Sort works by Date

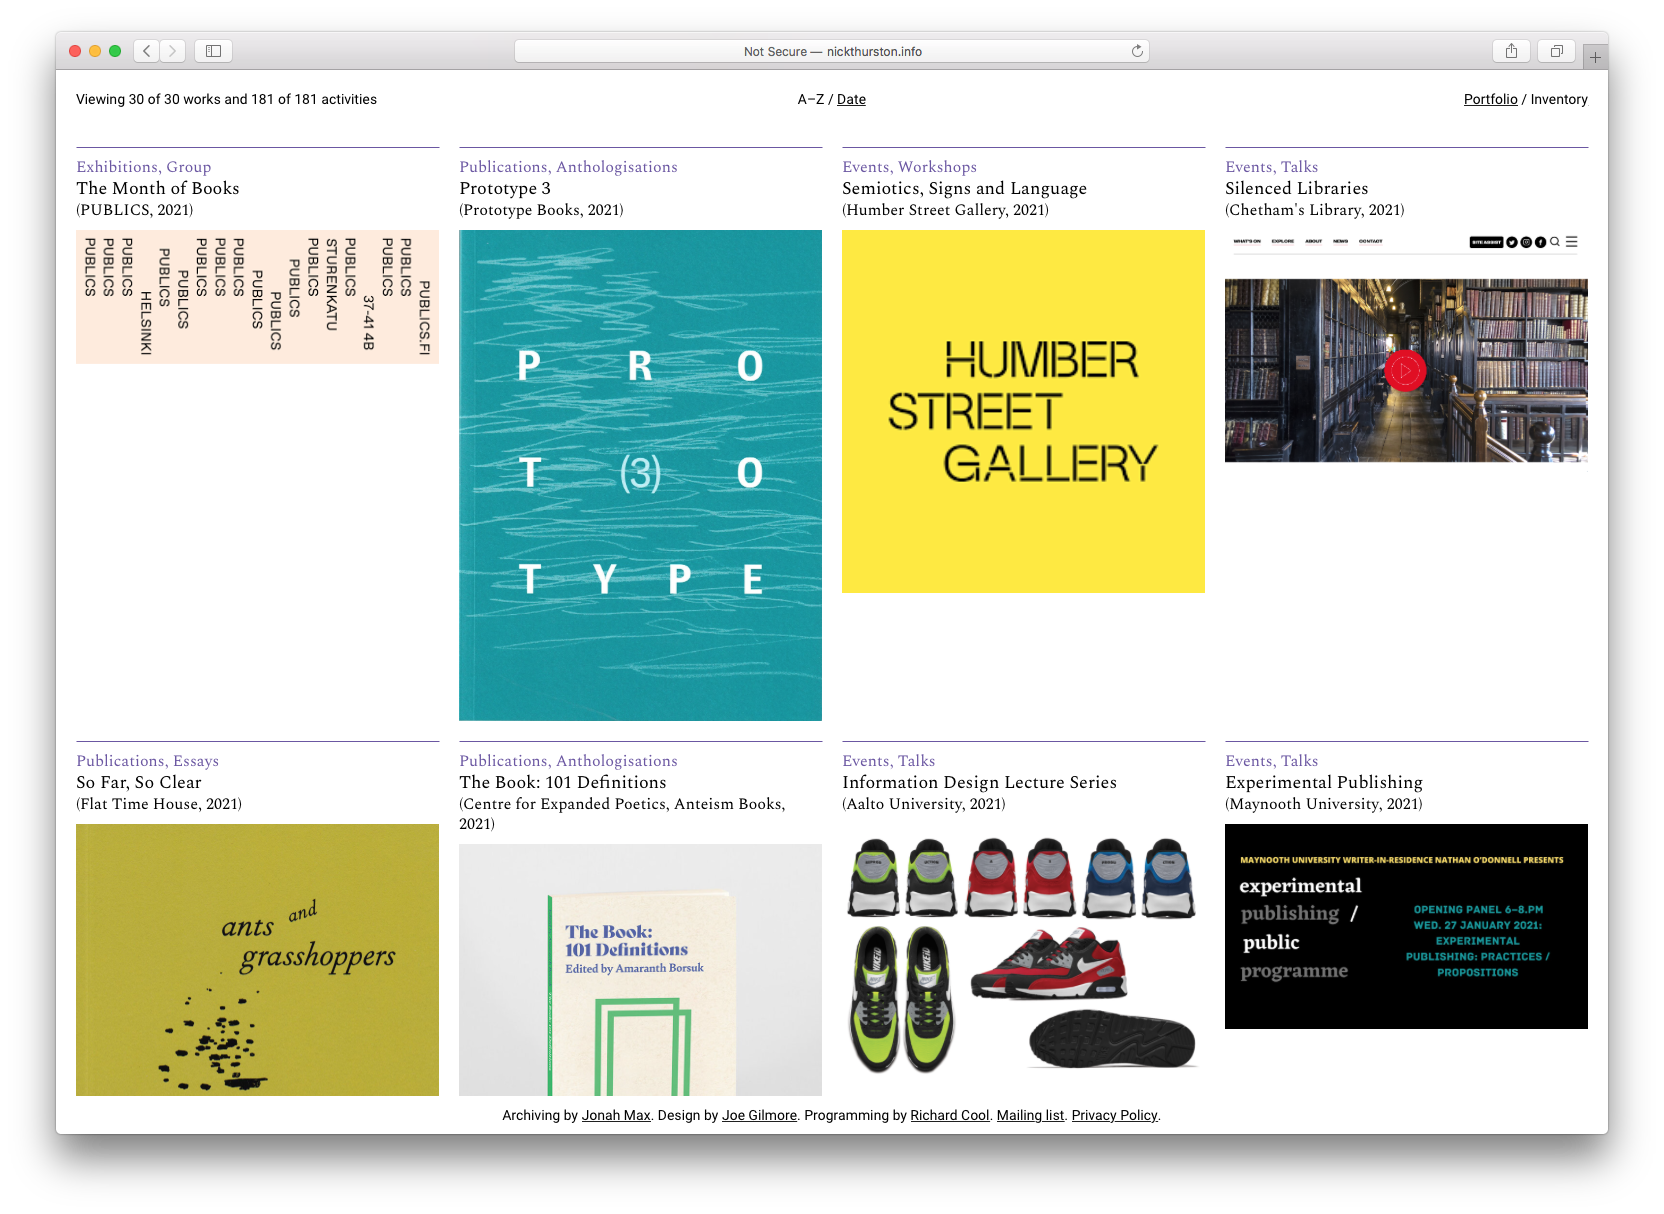click(851, 99)
